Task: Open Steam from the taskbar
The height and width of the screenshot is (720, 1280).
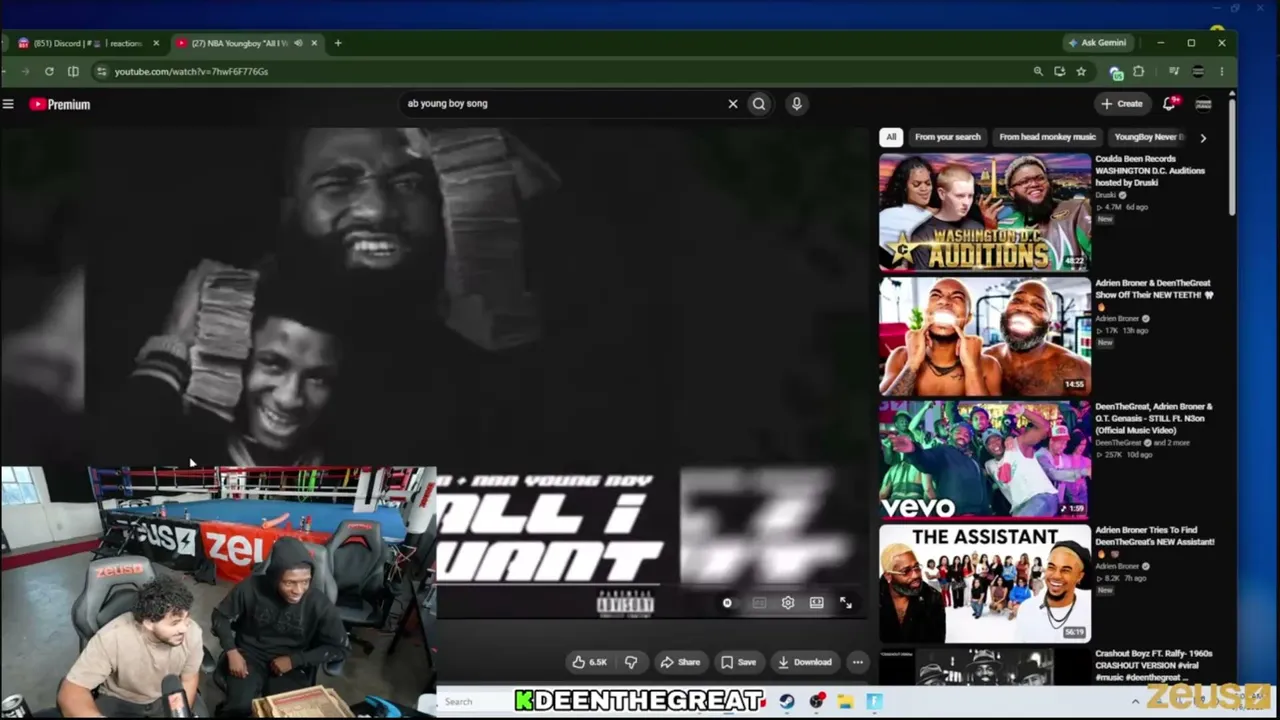Action: point(787,702)
